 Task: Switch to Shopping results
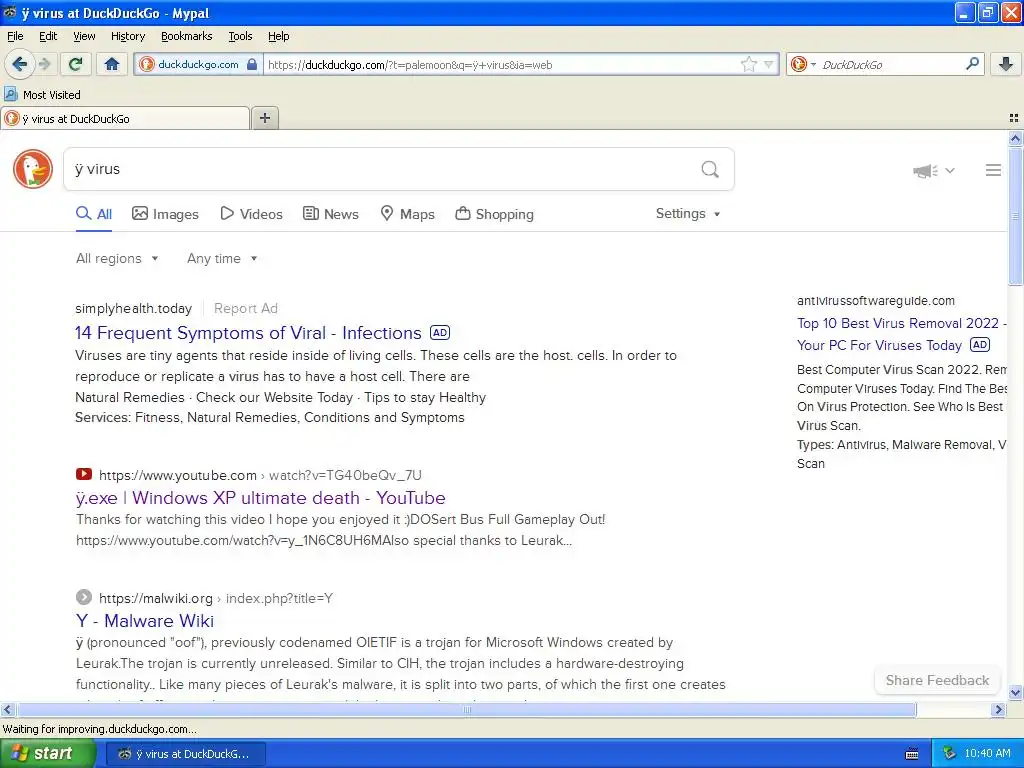[x=494, y=214]
